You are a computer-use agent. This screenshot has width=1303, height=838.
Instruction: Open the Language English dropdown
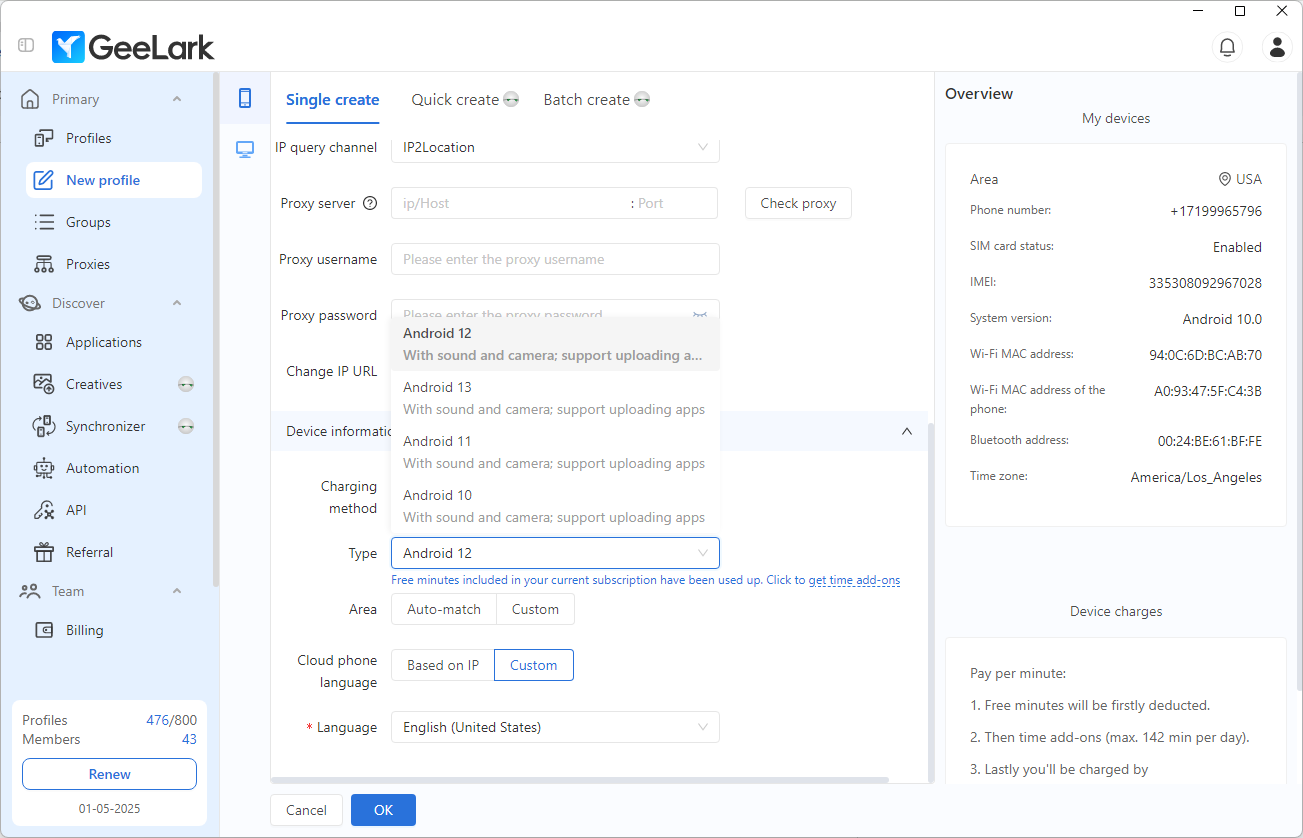(x=555, y=727)
